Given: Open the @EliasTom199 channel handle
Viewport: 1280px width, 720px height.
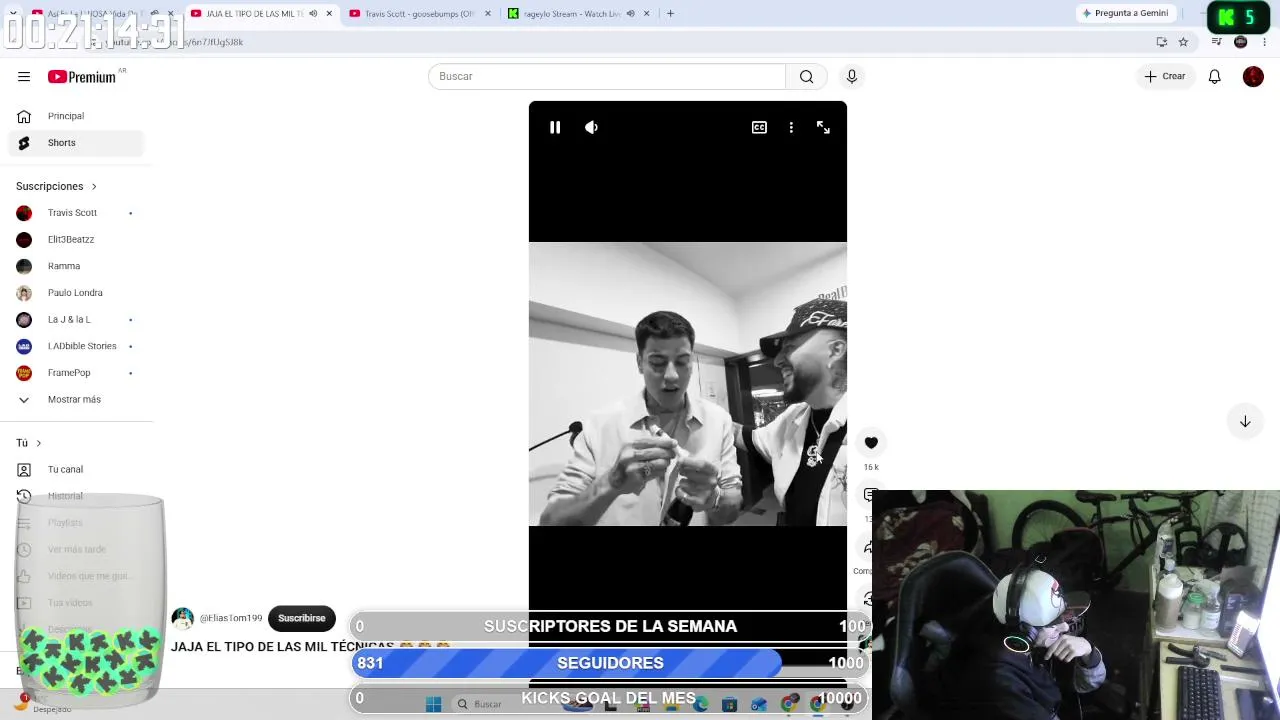Looking at the screenshot, I should (x=231, y=618).
